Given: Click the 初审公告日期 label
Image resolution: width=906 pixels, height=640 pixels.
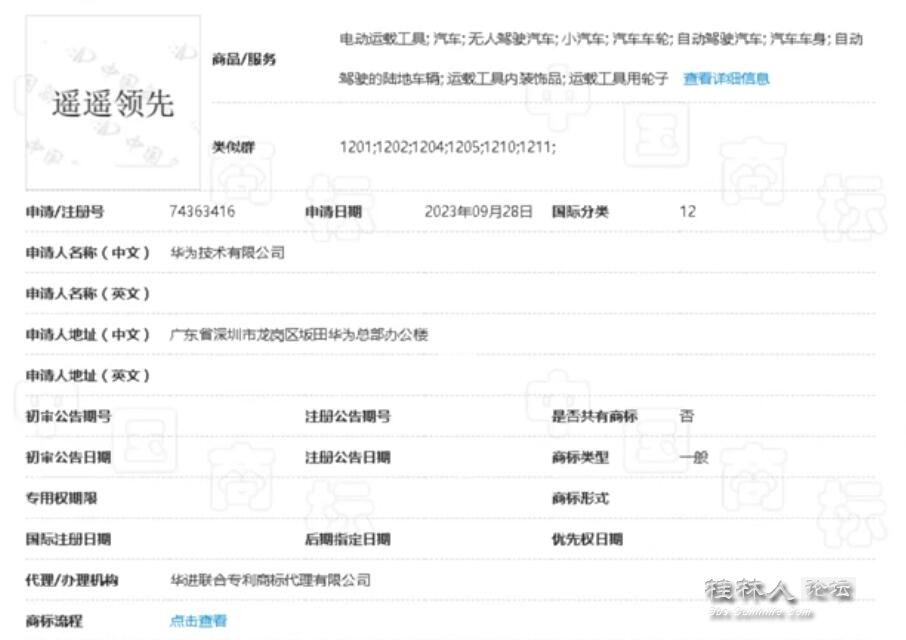Looking at the screenshot, I should click(x=69, y=457).
